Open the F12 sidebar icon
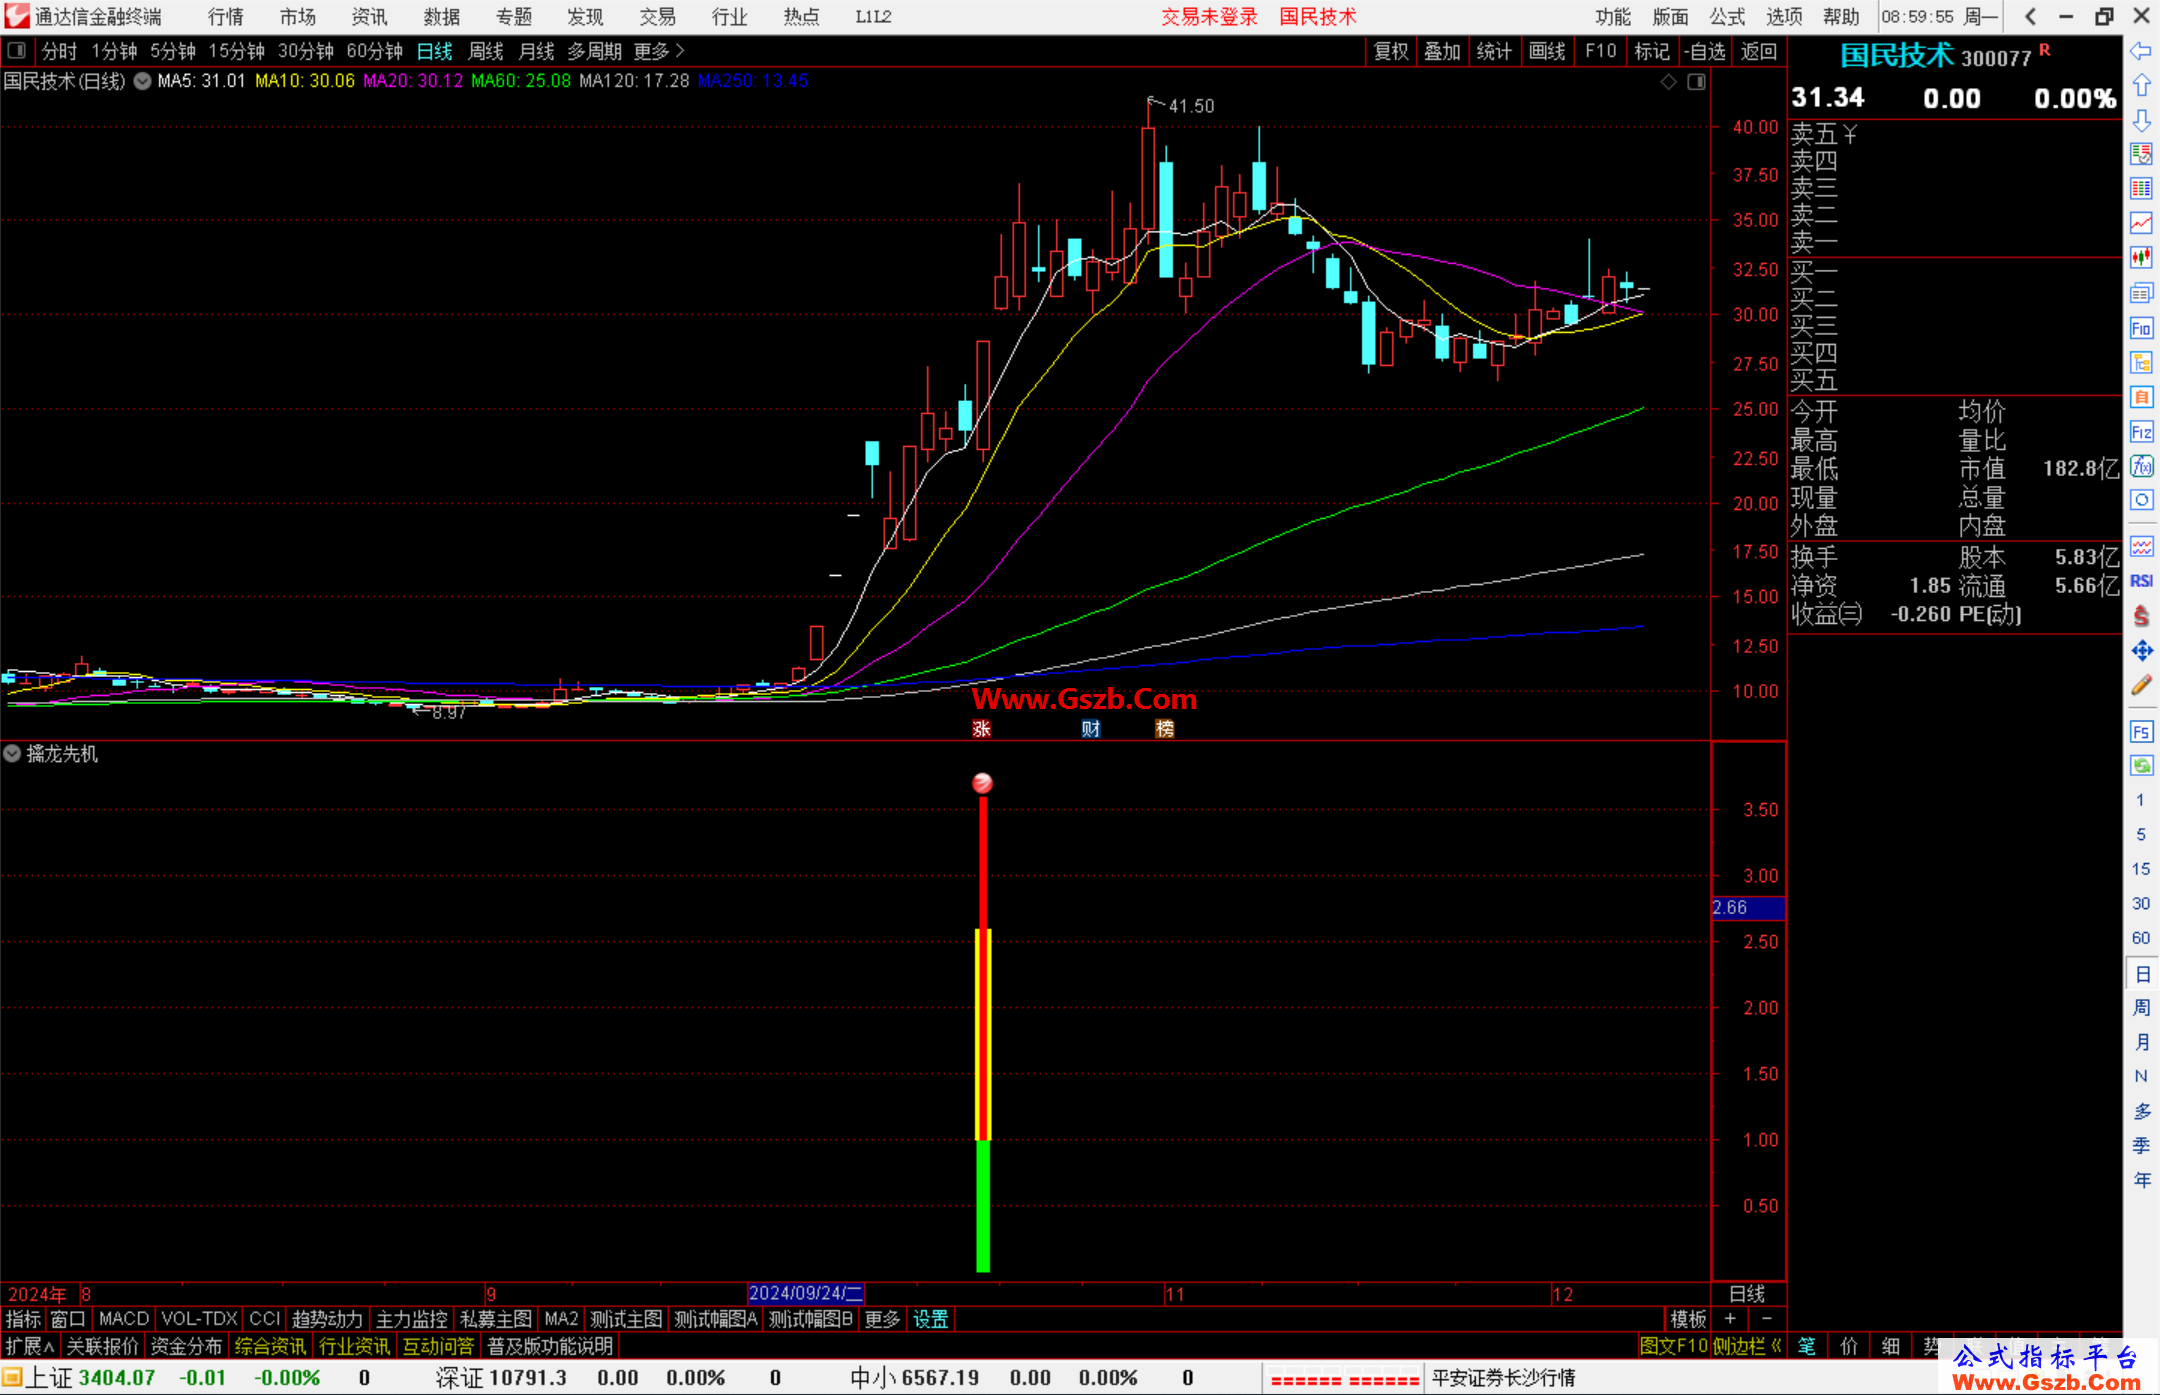This screenshot has height=1395, width=2160. (x=2141, y=432)
